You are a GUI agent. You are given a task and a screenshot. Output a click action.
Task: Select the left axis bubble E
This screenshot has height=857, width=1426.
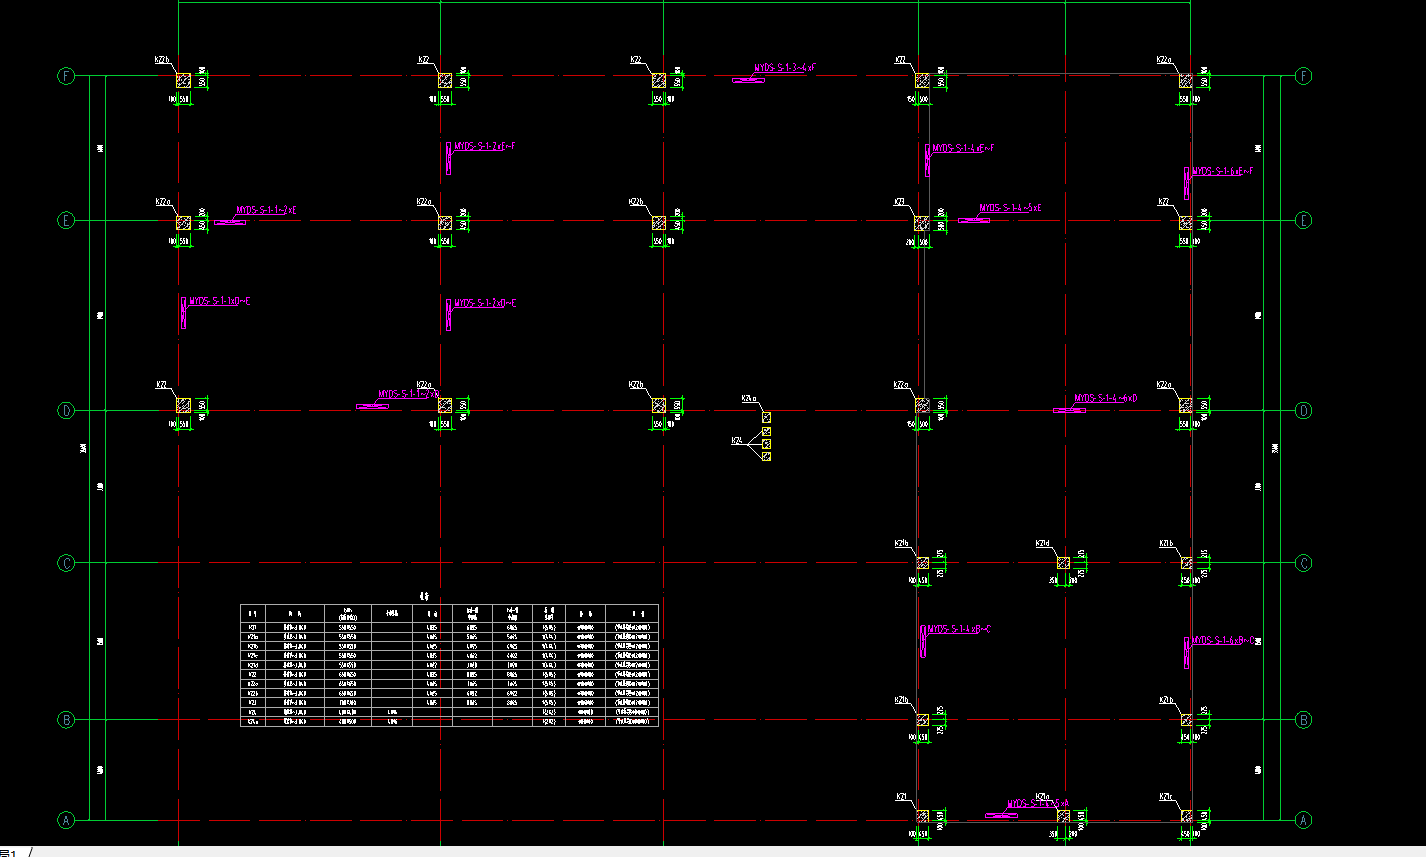tap(66, 221)
